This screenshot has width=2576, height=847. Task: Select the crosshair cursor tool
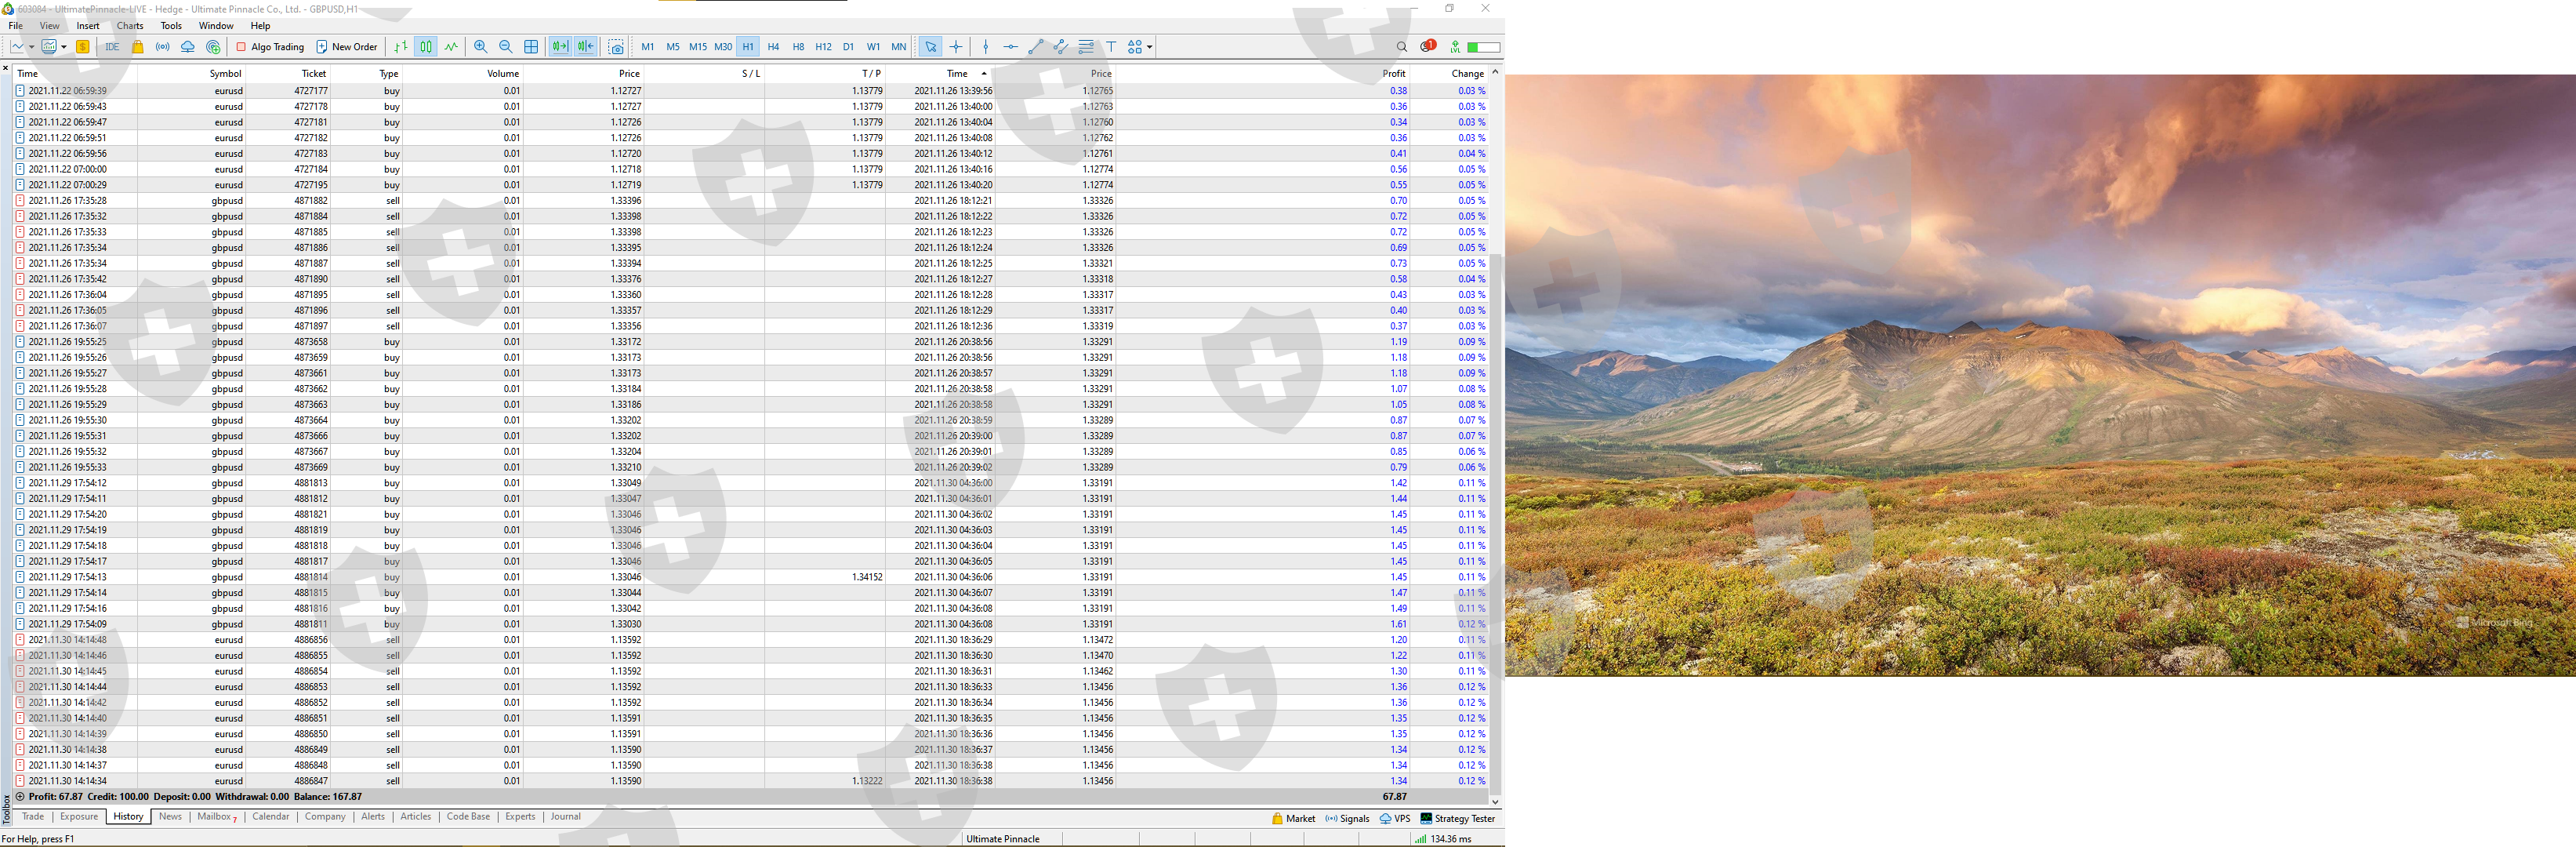point(957,47)
